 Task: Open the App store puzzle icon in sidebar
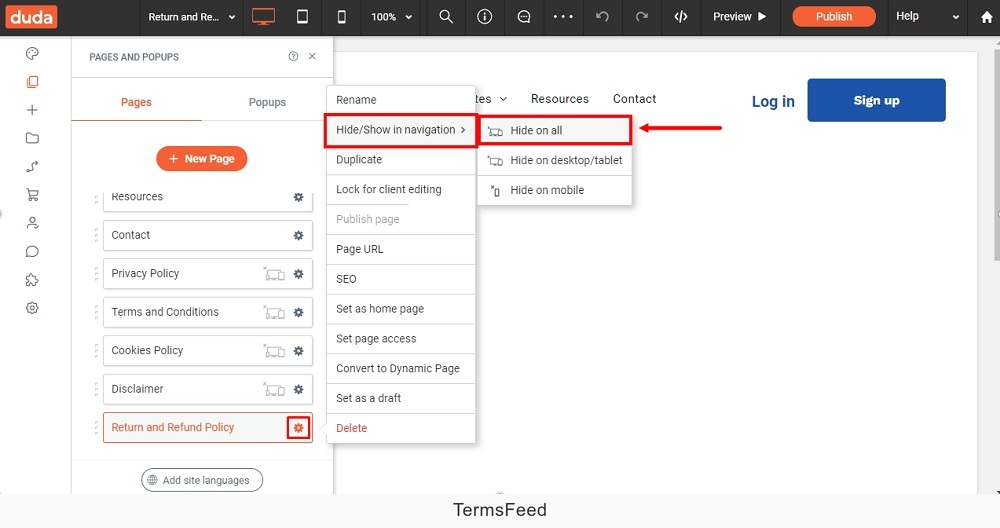32,279
